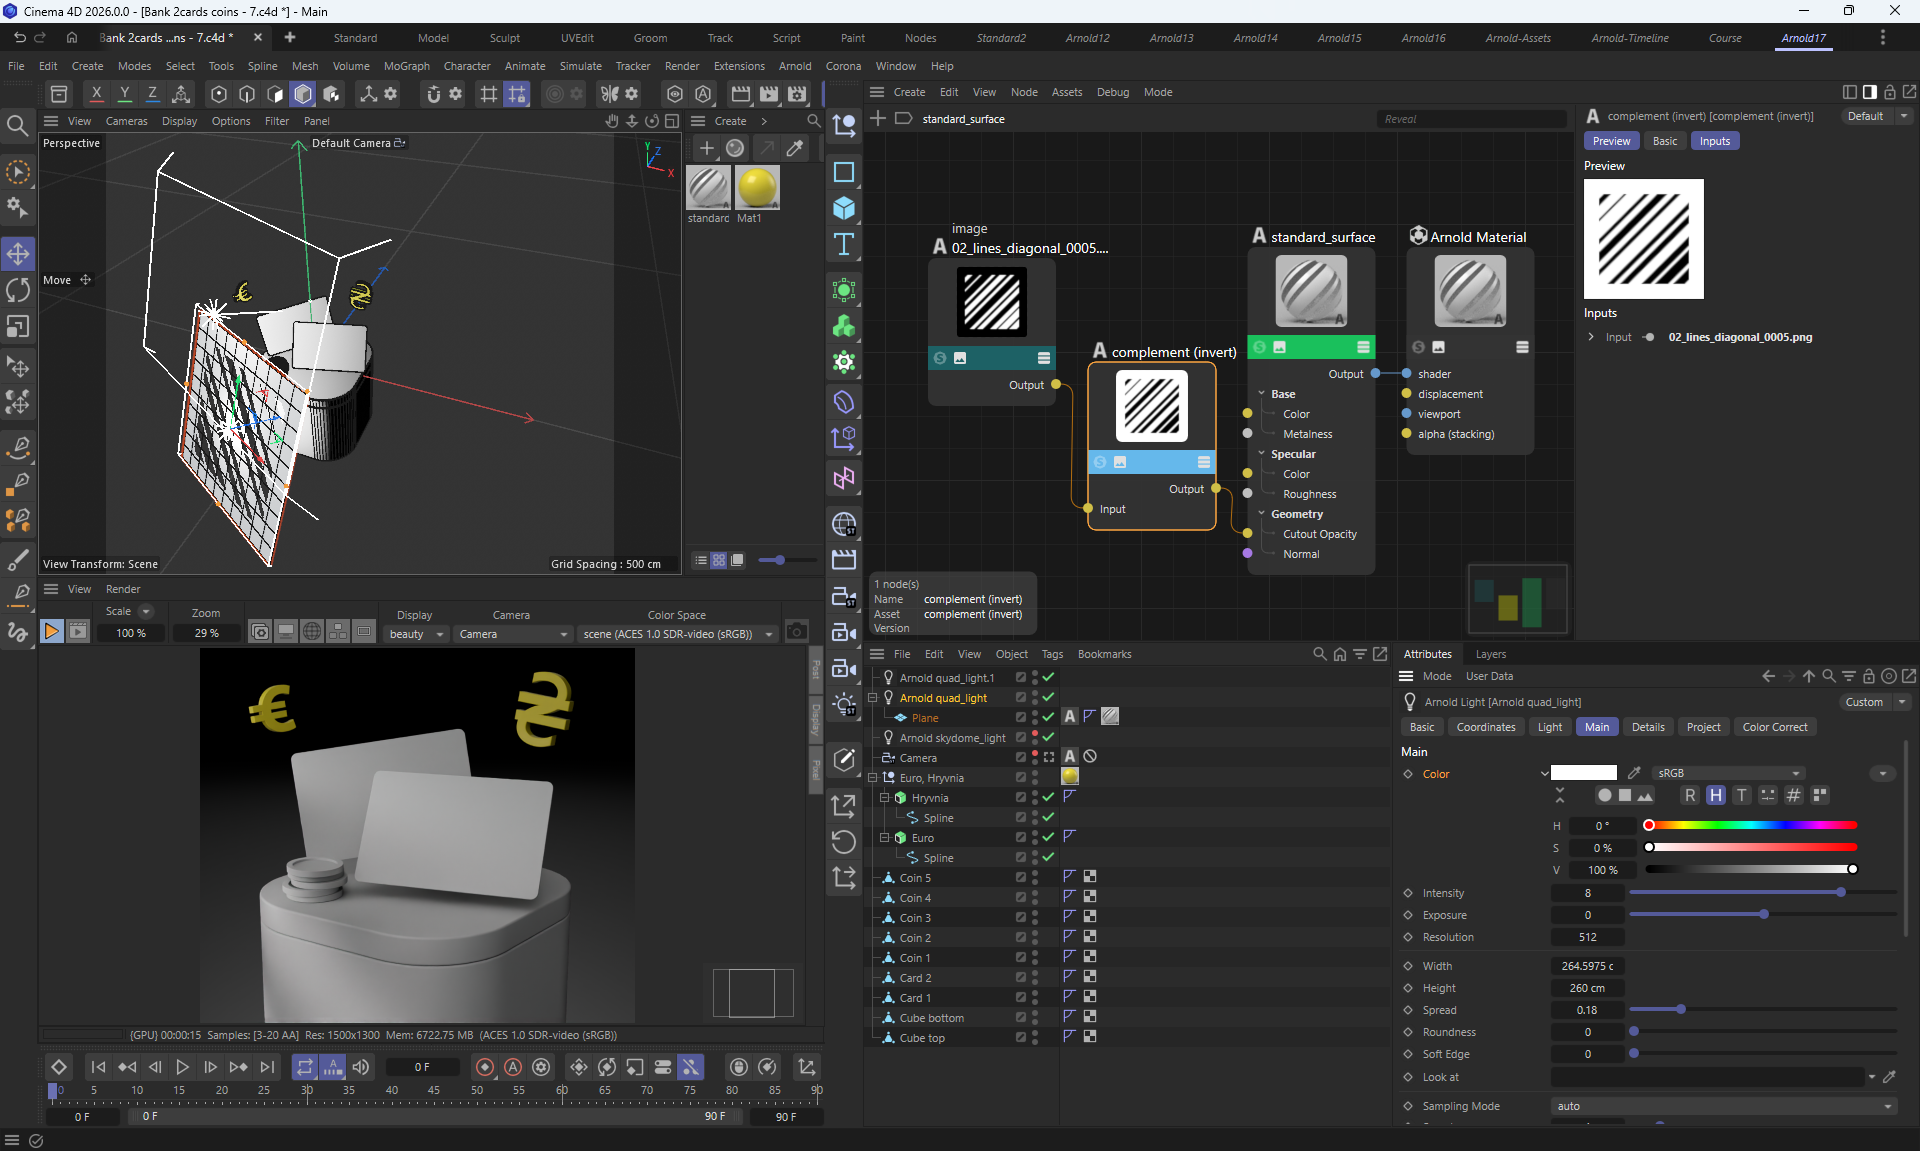Image resolution: width=1920 pixels, height=1151 pixels.
Task: Open the MoGraph menu
Action: (406, 66)
